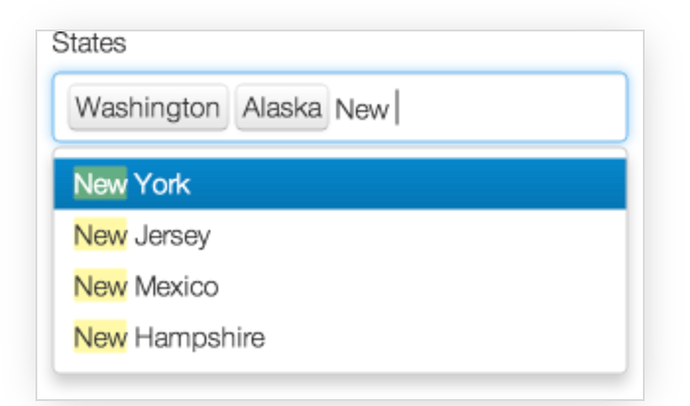This screenshot has width=690, height=406.
Task: Click the blank blue area of the New York row
Action: [x=407, y=183]
